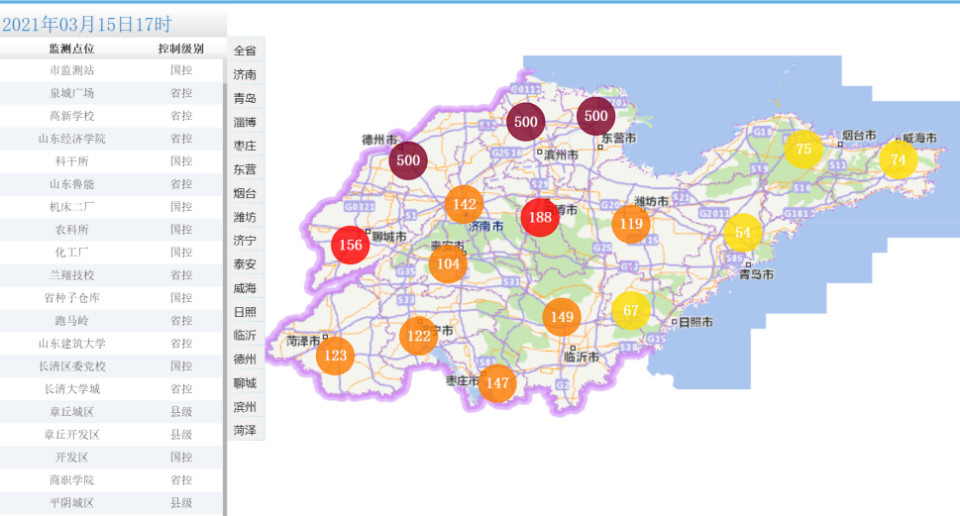Select the 科干所 station row
The image size is (960, 516).
coord(111,161)
